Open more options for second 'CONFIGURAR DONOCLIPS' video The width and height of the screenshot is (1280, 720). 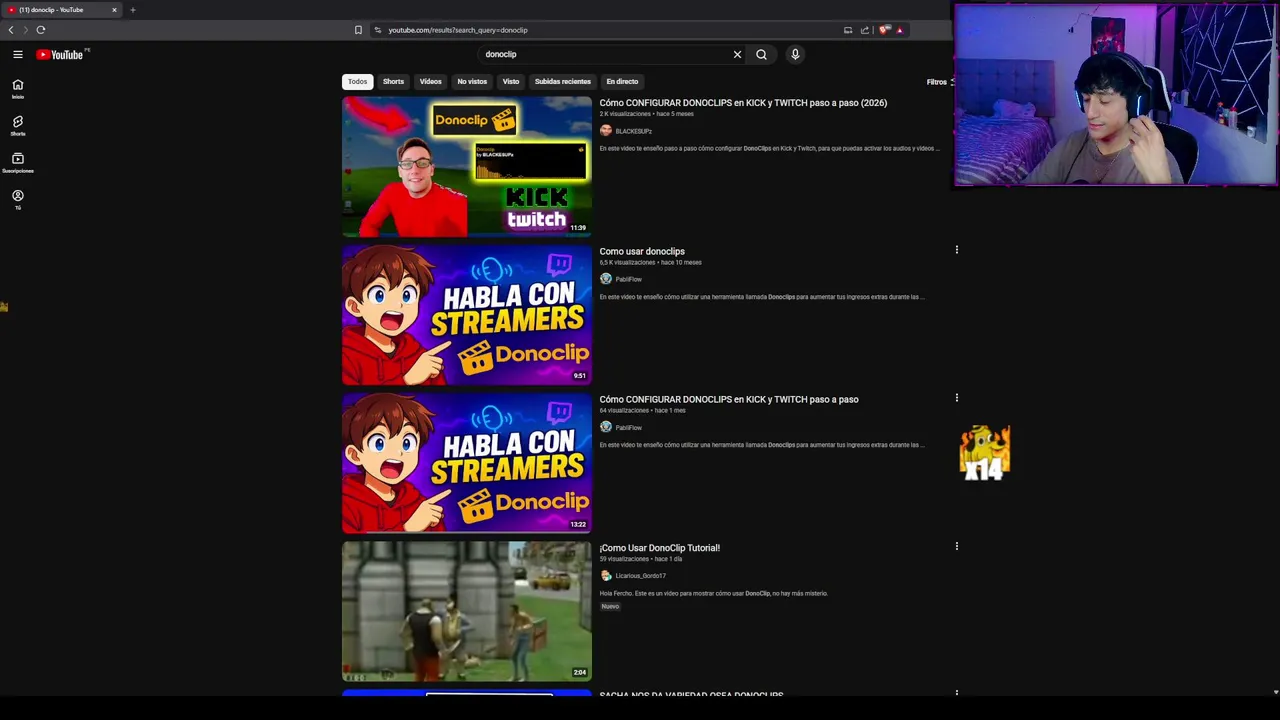pyautogui.click(x=957, y=398)
